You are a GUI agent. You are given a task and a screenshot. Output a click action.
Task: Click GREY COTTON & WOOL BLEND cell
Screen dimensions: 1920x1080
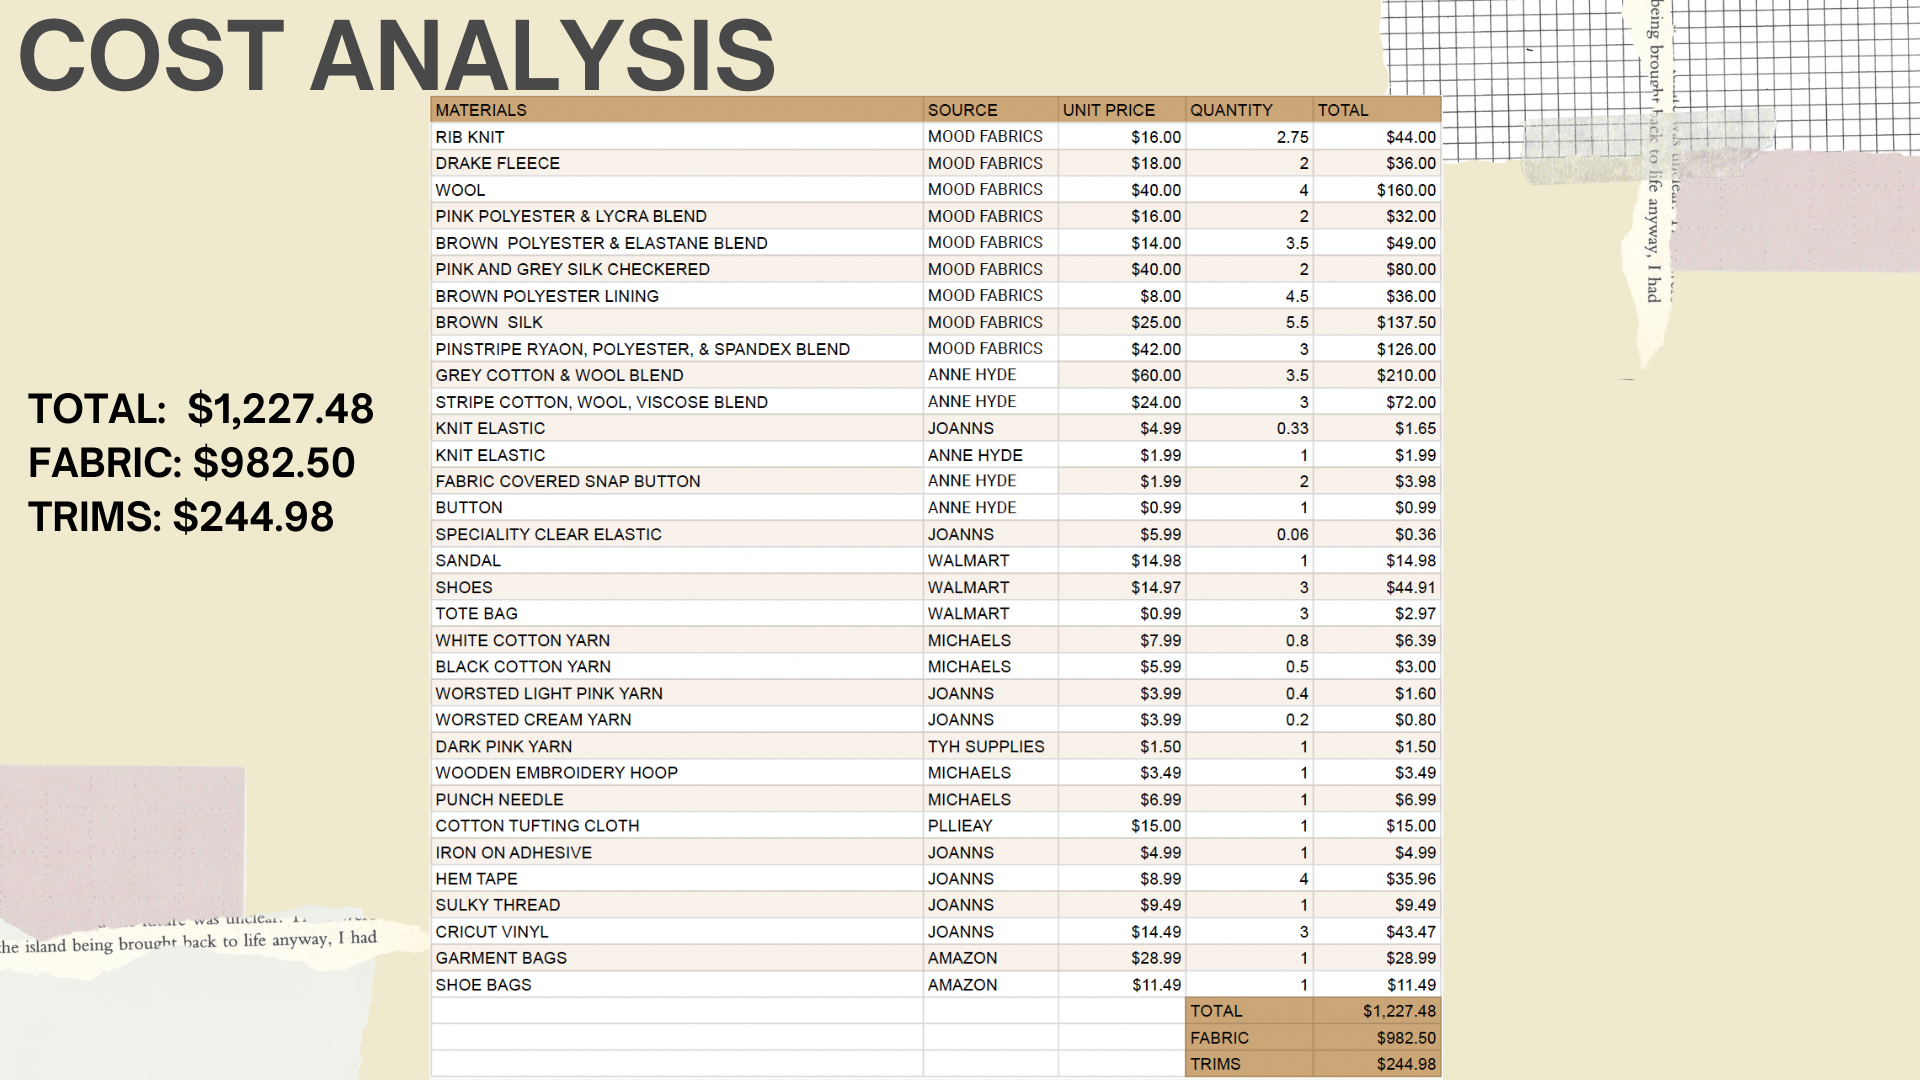[677, 375]
